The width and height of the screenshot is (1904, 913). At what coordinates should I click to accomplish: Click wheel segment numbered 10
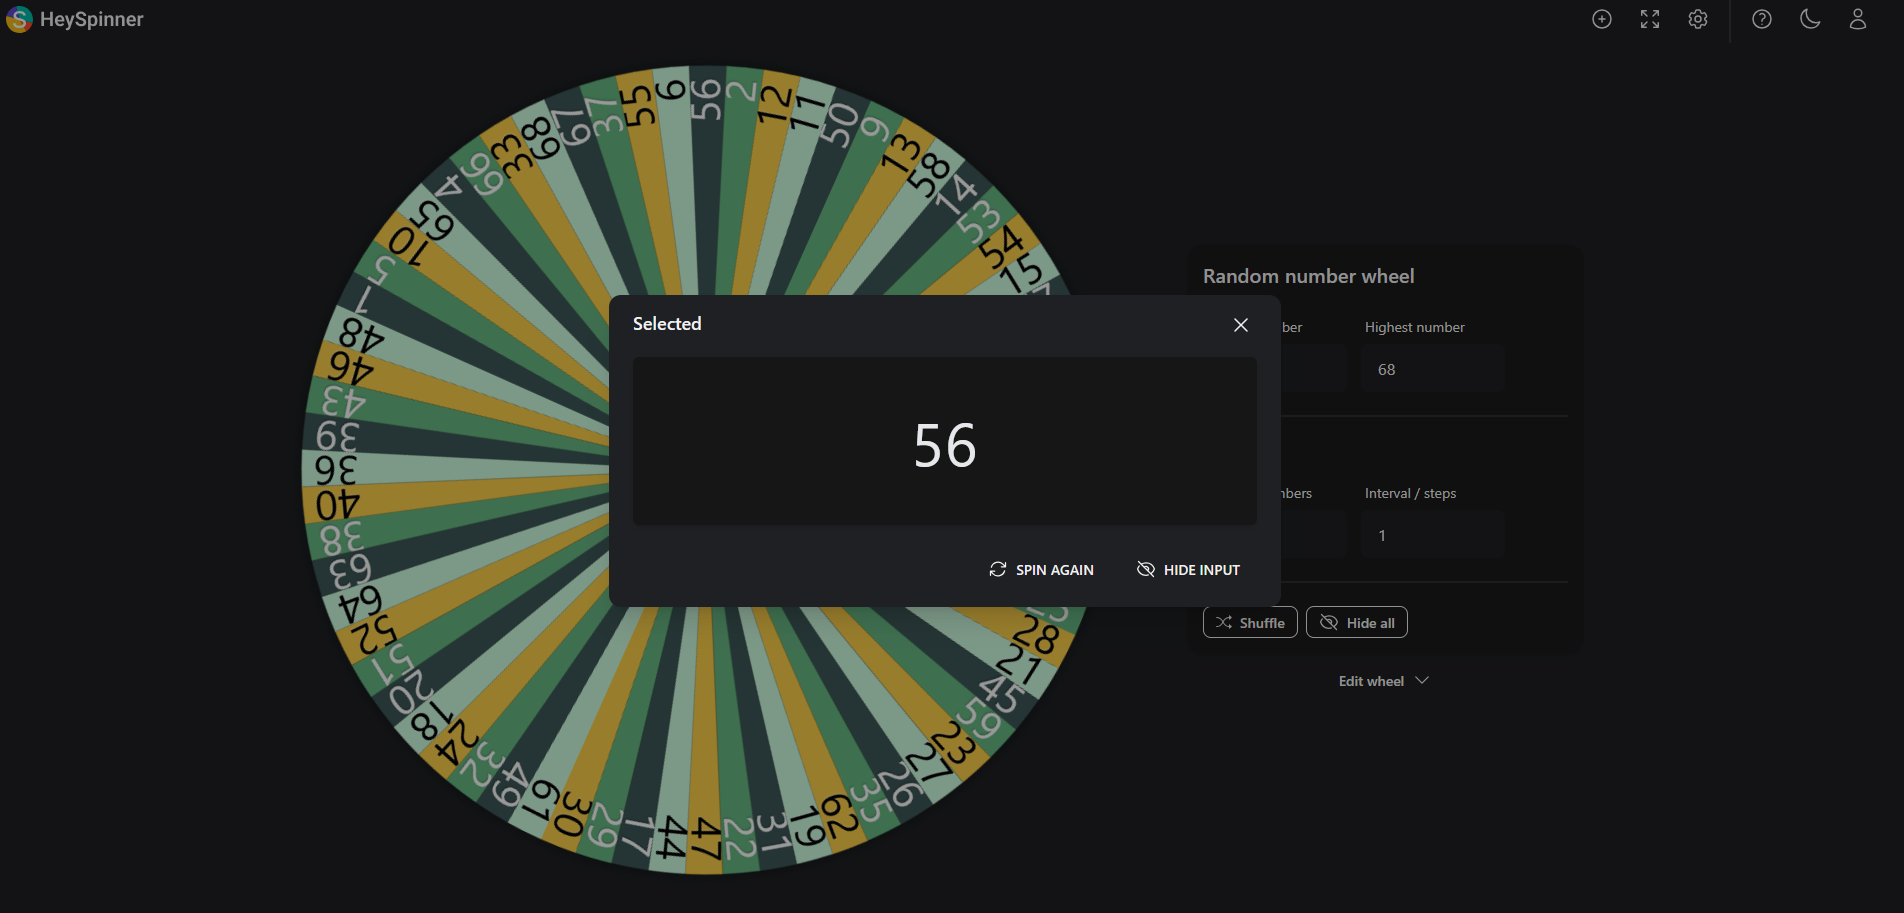pyautogui.click(x=408, y=246)
